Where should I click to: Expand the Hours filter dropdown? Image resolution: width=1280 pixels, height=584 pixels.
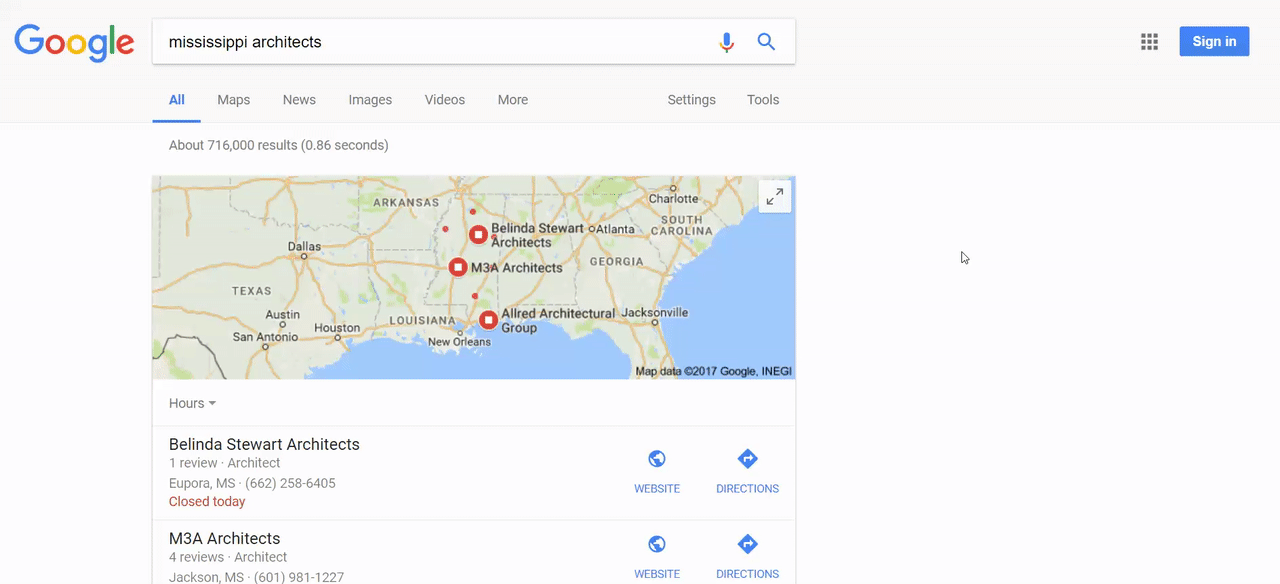pyautogui.click(x=192, y=403)
